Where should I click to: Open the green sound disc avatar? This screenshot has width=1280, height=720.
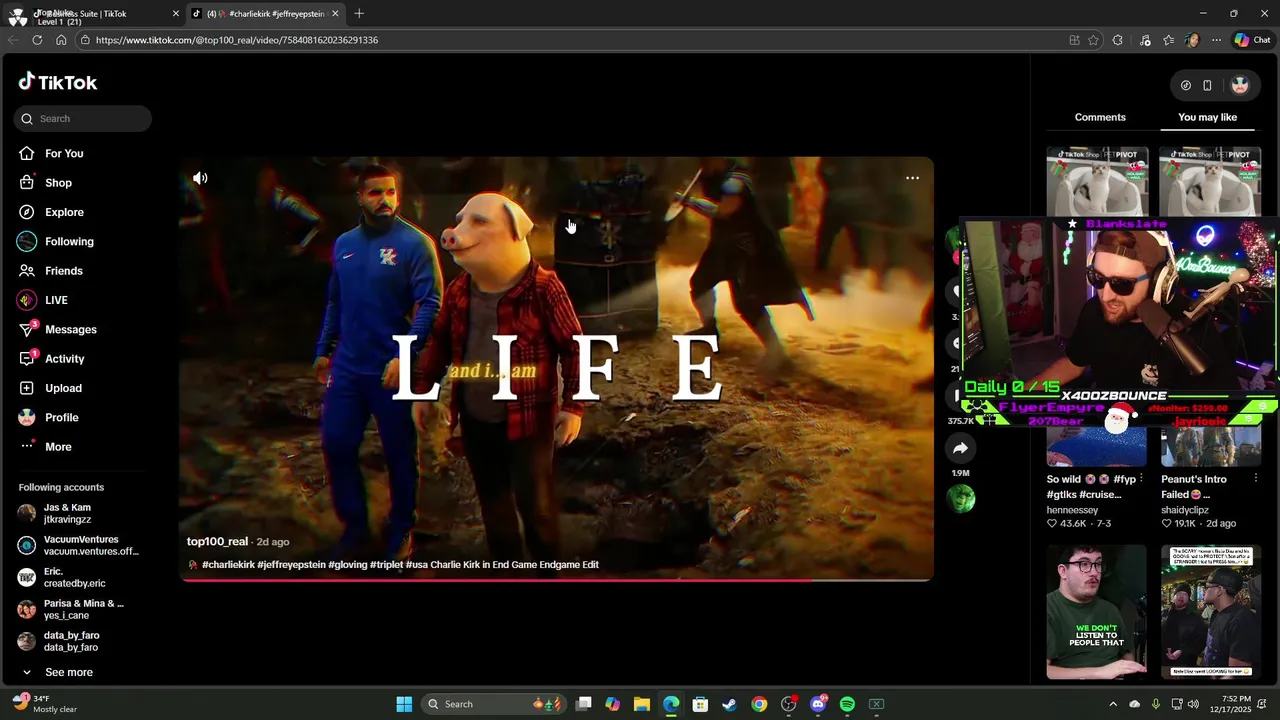tap(961, 498)
